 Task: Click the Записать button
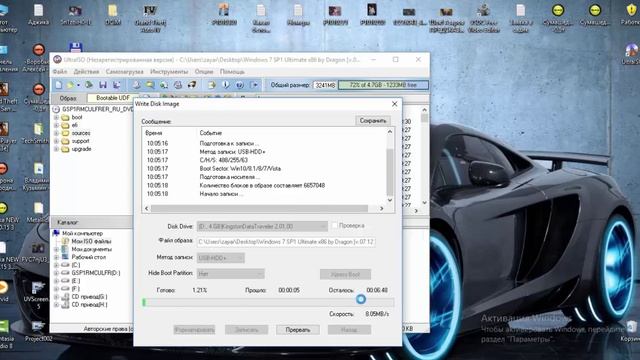(x=247, y=329)
